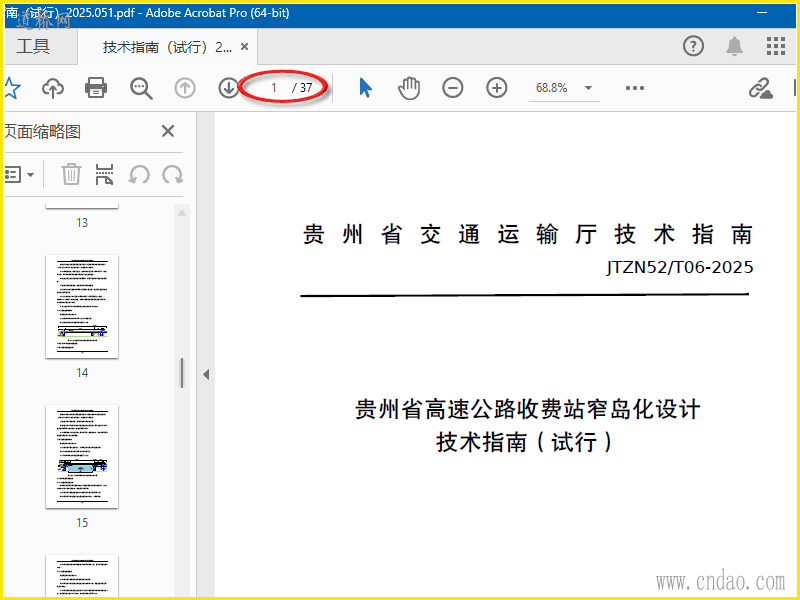This screenshot has height=600, width=800.
Task: Click the thumbnails panel scroll up arrow
Action: pyautogui.click(x=182, y=213)
